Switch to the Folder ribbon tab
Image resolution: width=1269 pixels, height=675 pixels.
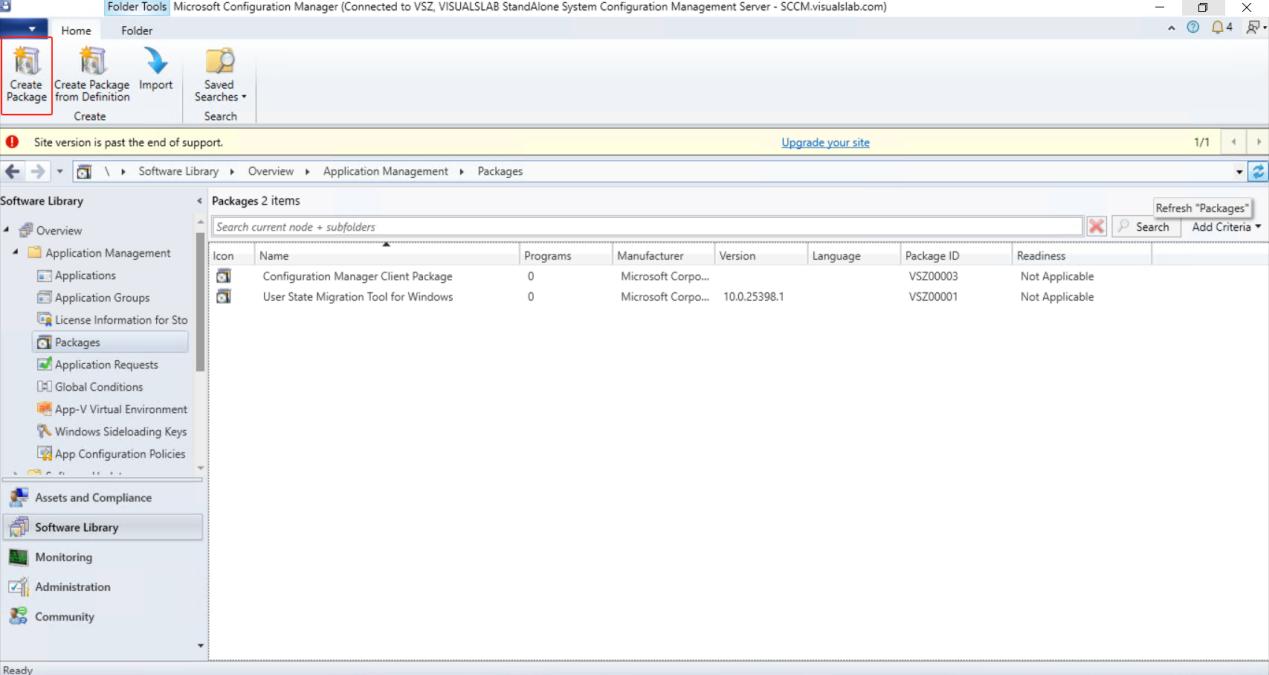137,31
